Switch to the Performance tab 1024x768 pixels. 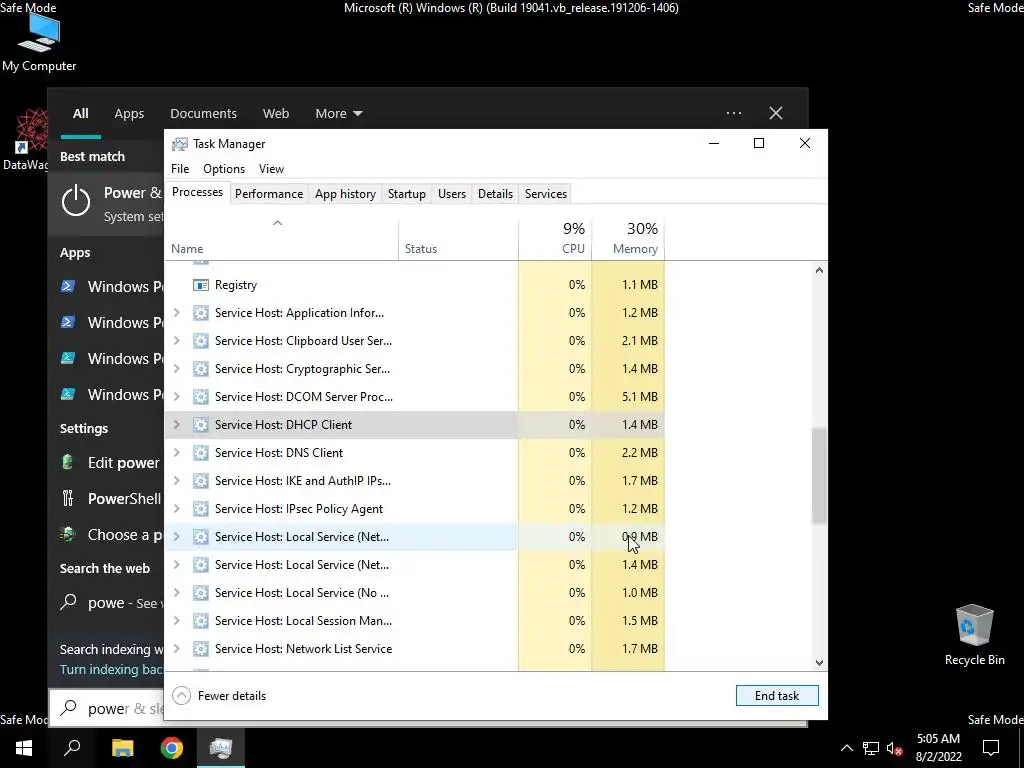tap(269, 194)
